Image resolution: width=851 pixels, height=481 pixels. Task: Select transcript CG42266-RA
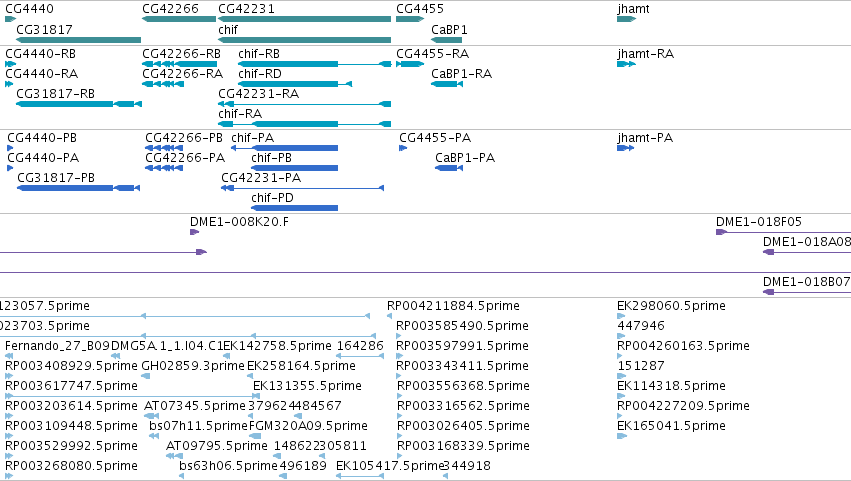tap(183, 73)
